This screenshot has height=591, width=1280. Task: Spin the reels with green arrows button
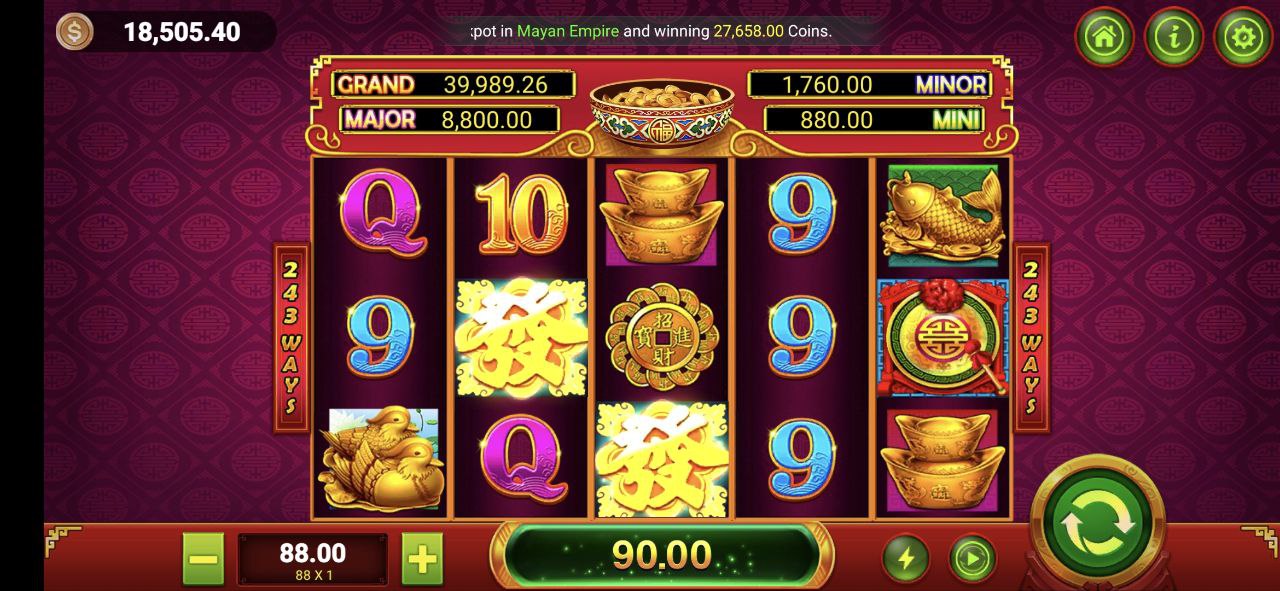pyautogui.click(x=1097, y=522)
